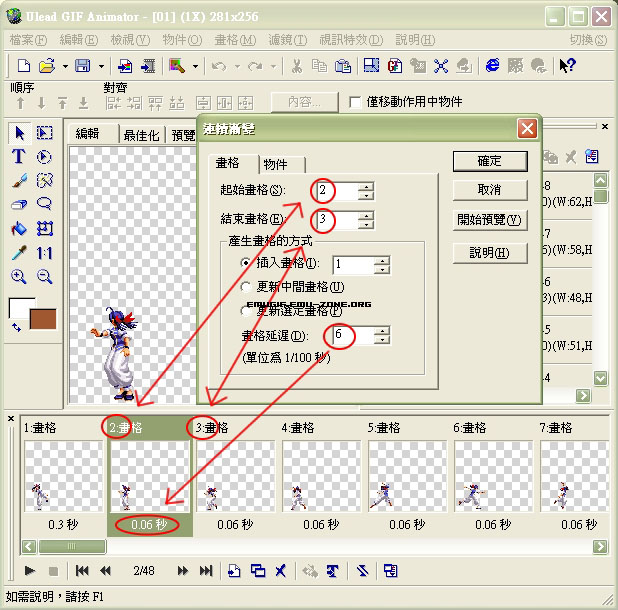Step to the next frame

point(182,570)
